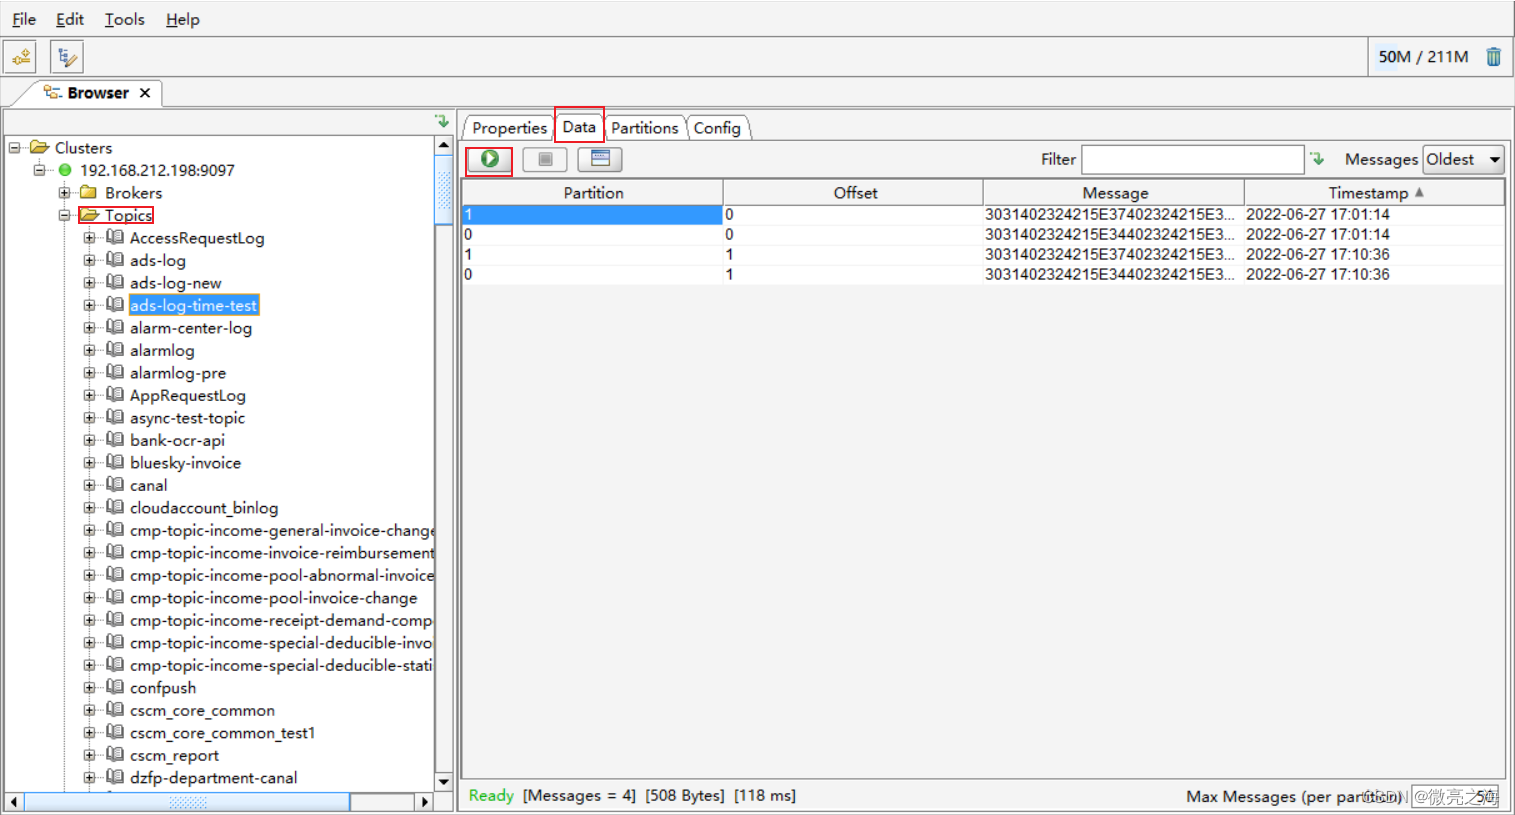Image resolution: width=1515 pixels, height=815 pixels.
Task: Click the trash garbage-collect memory icon
Action: point(1493,57)
